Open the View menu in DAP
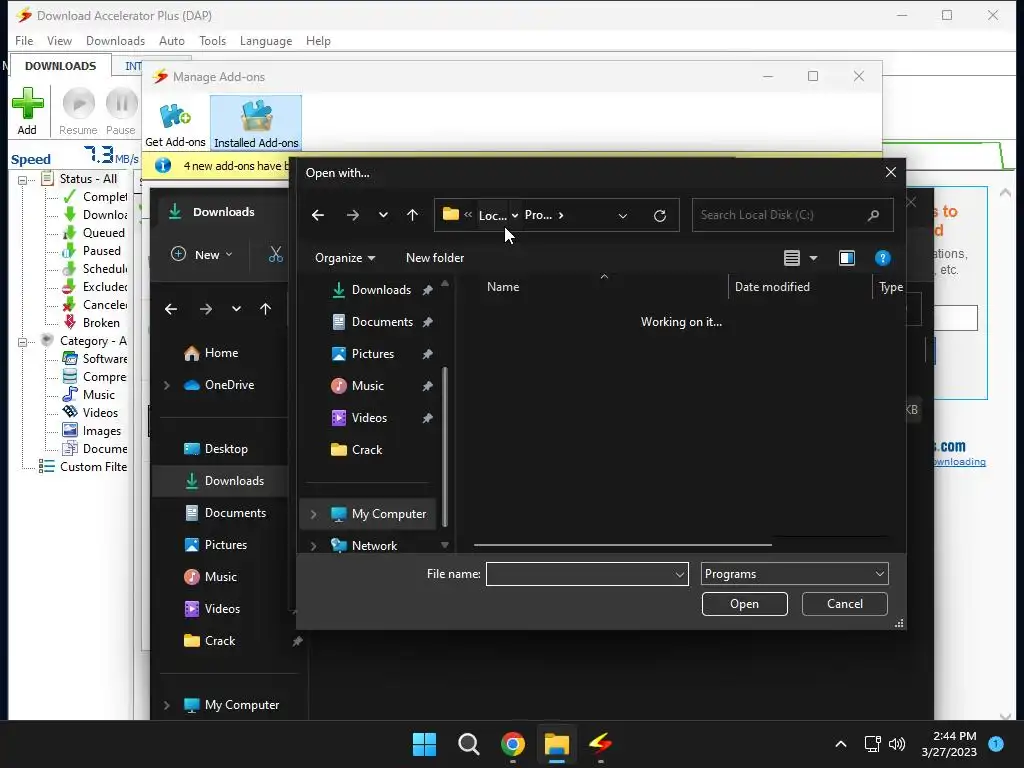Viewport: 1024px width, 768px height. click(x=59, y=40)
